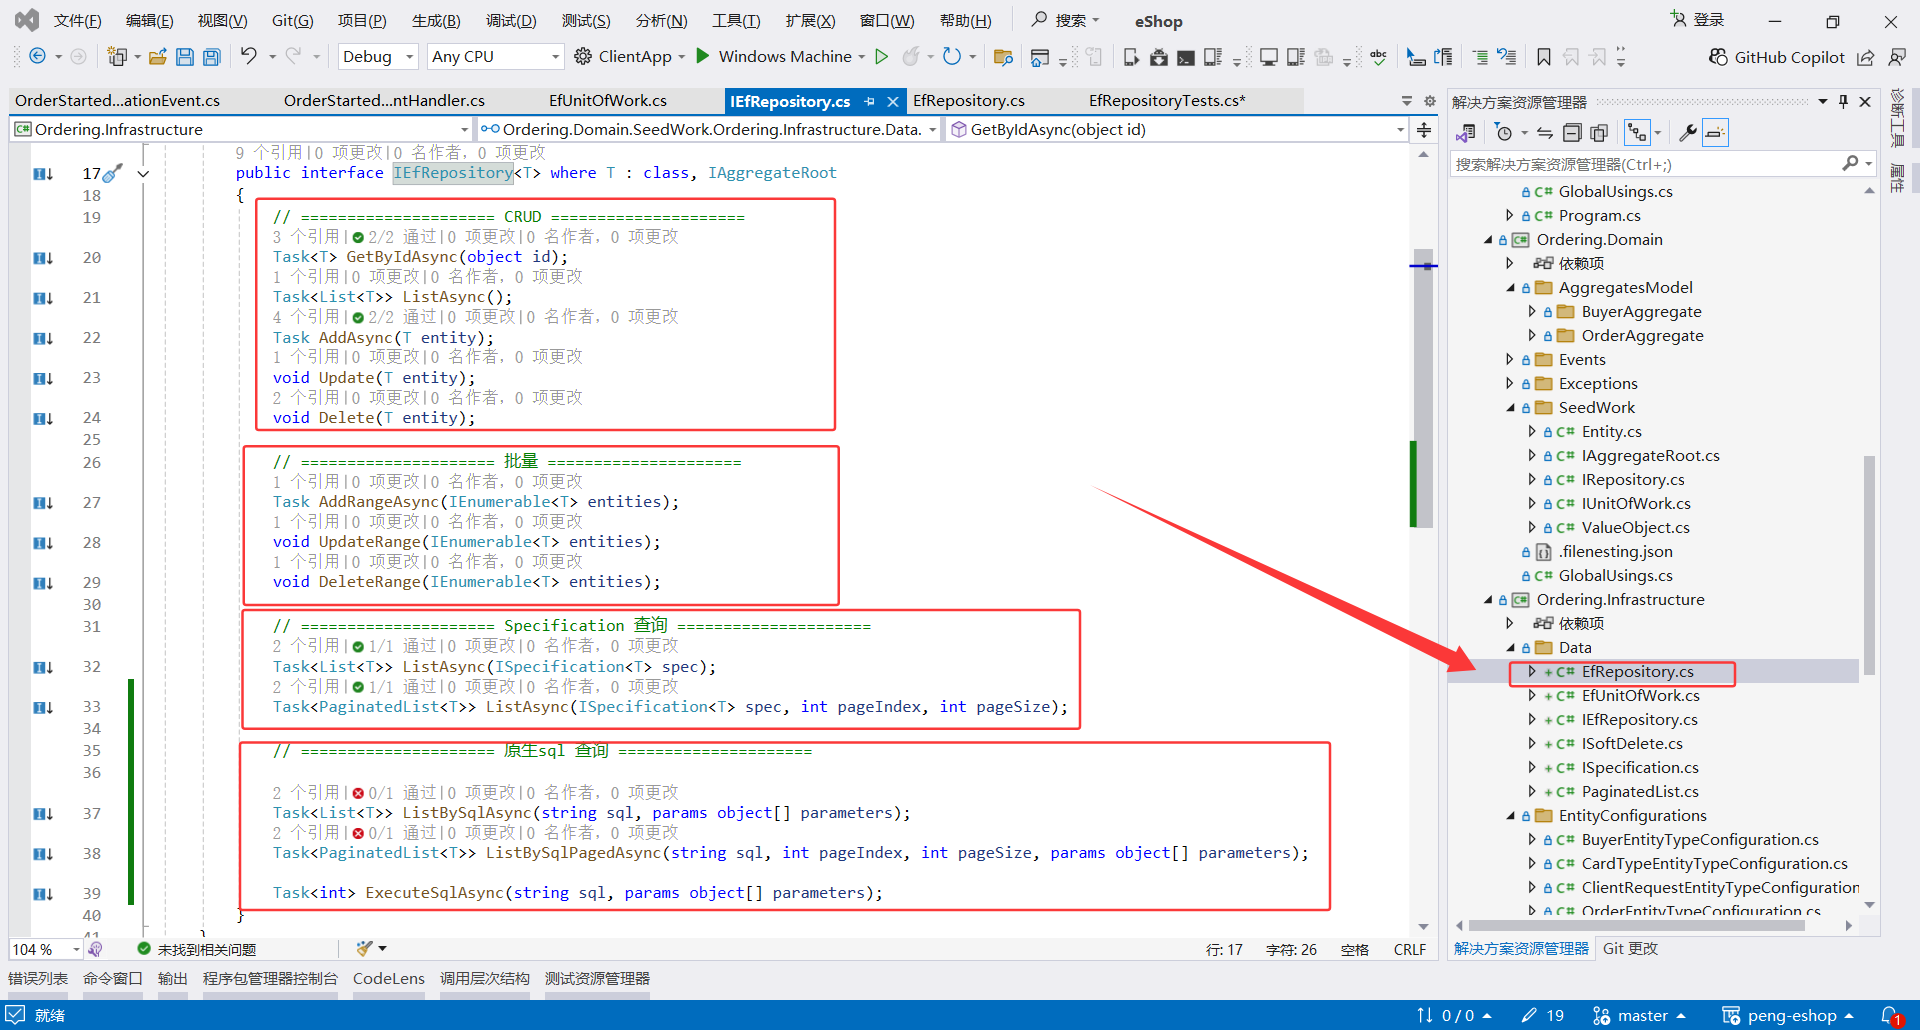Switch to the EfRepositoryTests.cs* editor tab

(1167, 101)
